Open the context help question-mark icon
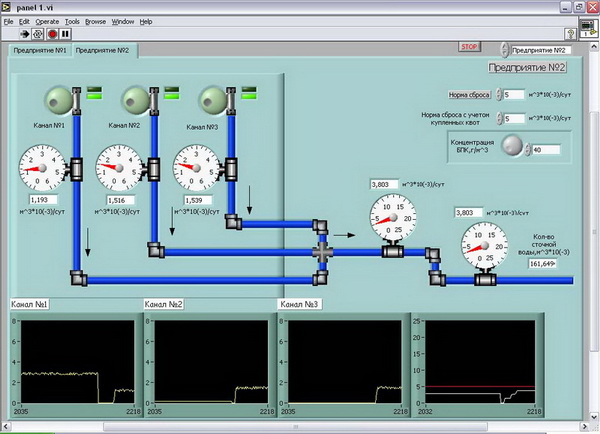This screenshot has width=600, height=434. tap(571, 34)
